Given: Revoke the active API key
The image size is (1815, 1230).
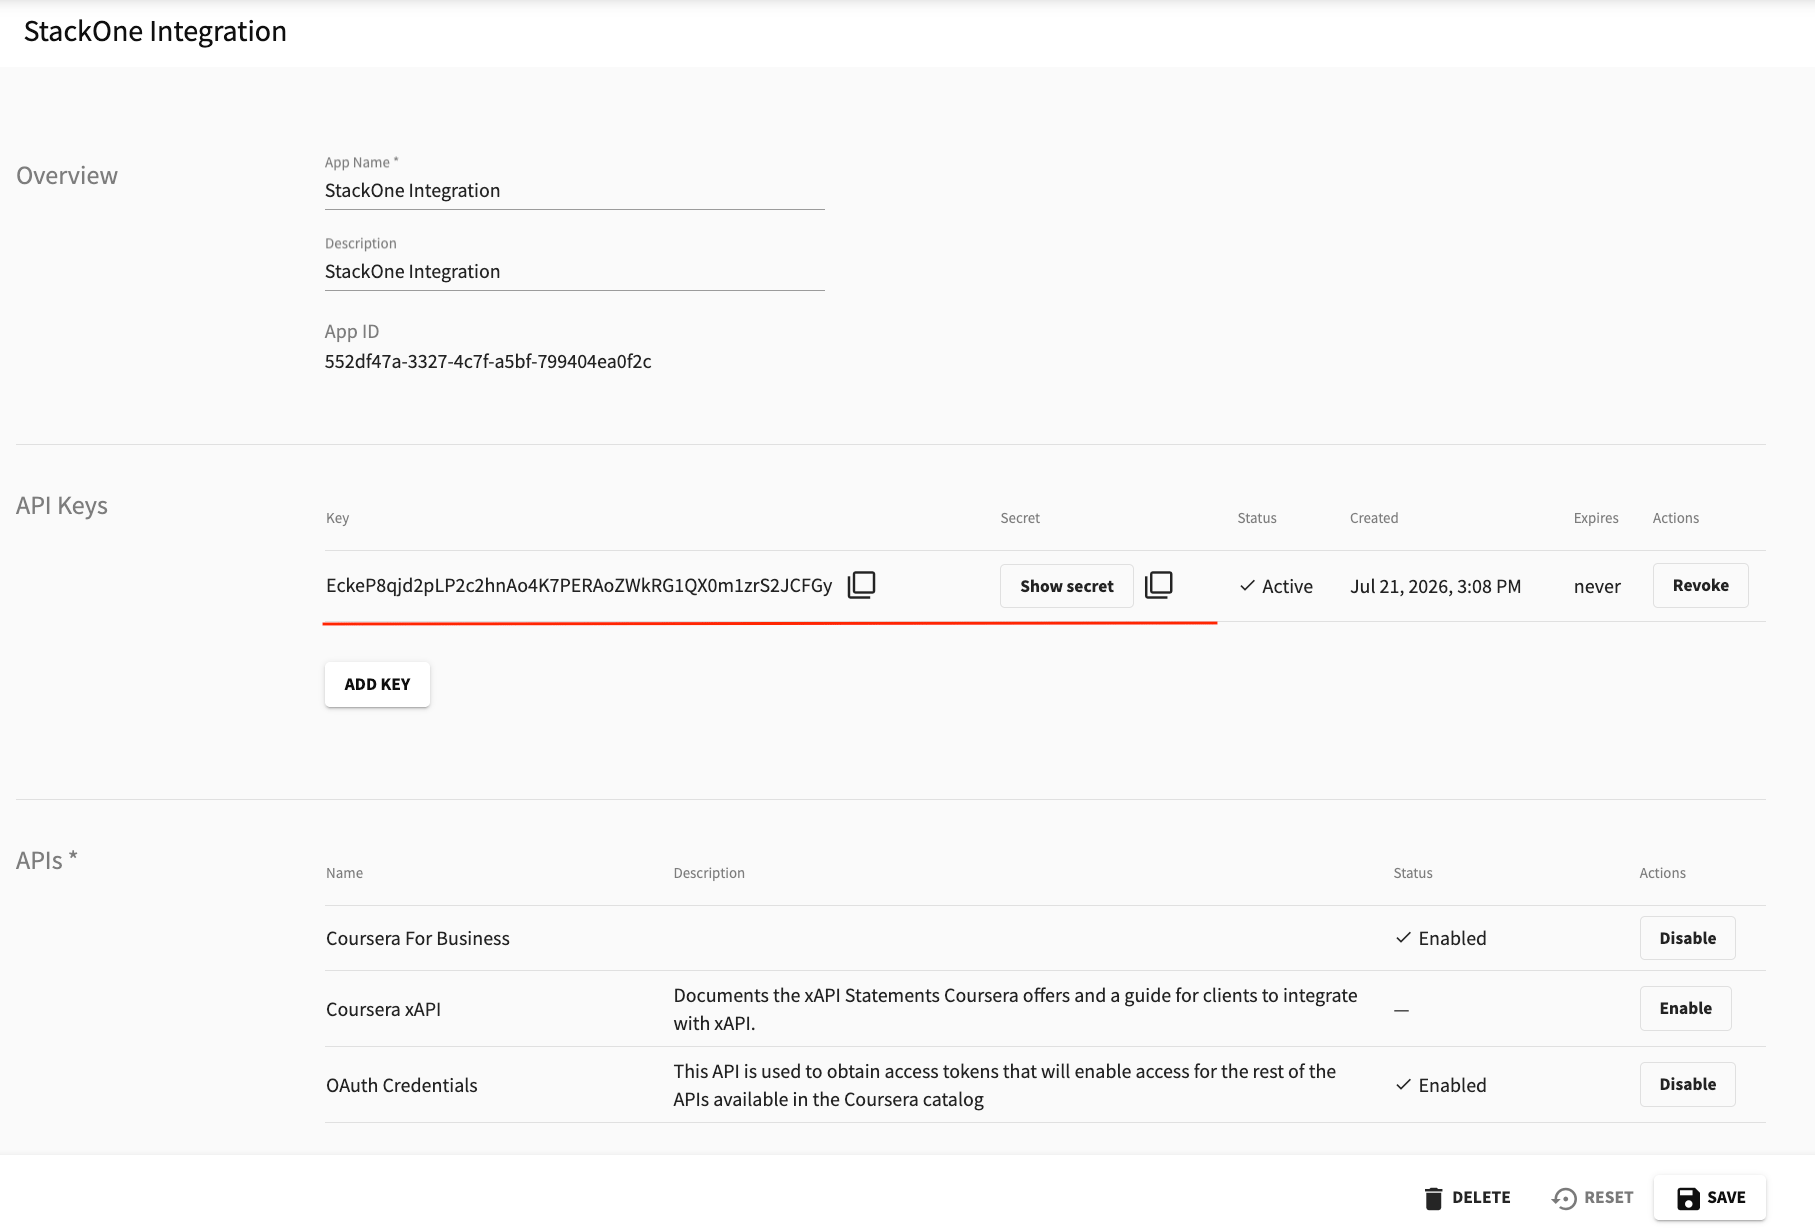Looking at the screenshot, I should tap(1700, 585).
